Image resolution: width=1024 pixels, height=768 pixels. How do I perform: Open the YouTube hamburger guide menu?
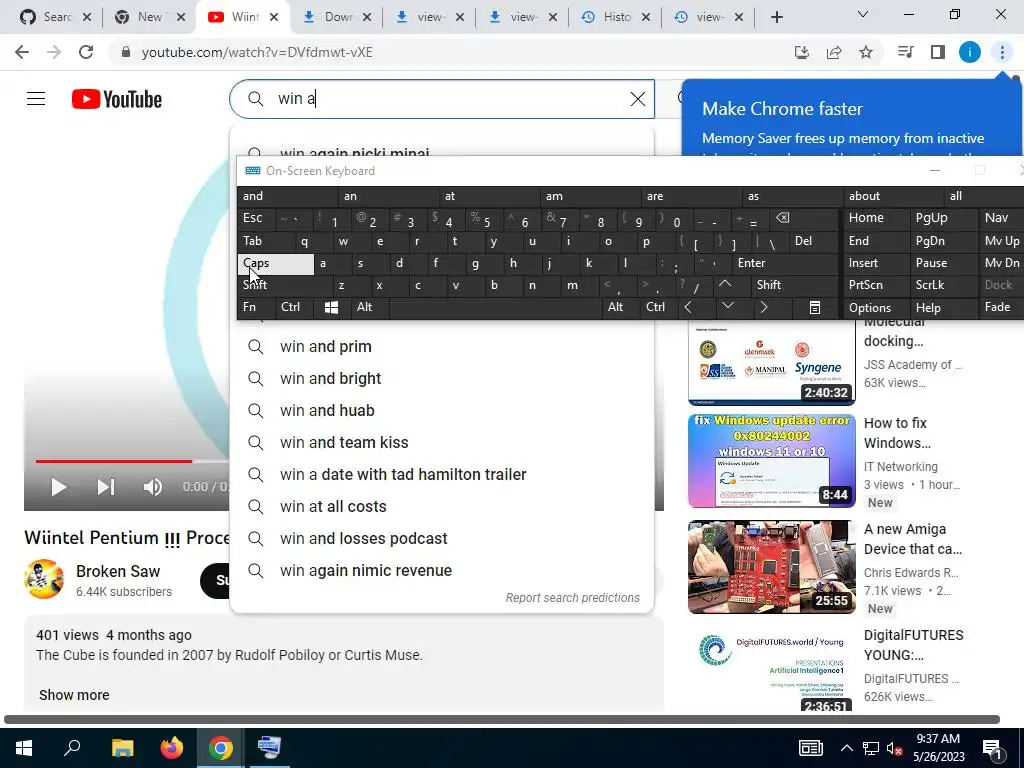pos(36,99)
